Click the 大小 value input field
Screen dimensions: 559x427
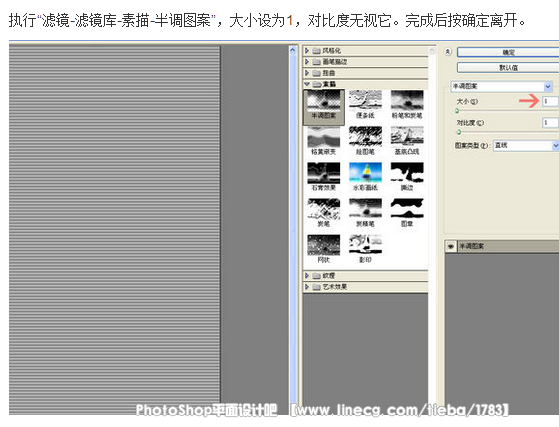coord(550,101)
